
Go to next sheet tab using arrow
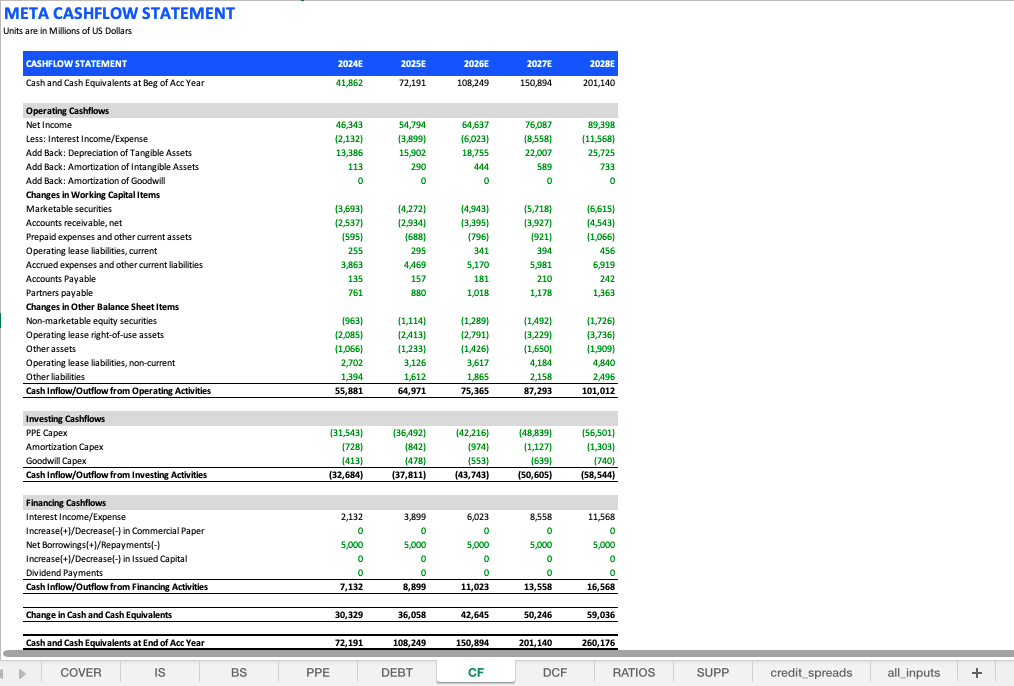tap(22, 673)
